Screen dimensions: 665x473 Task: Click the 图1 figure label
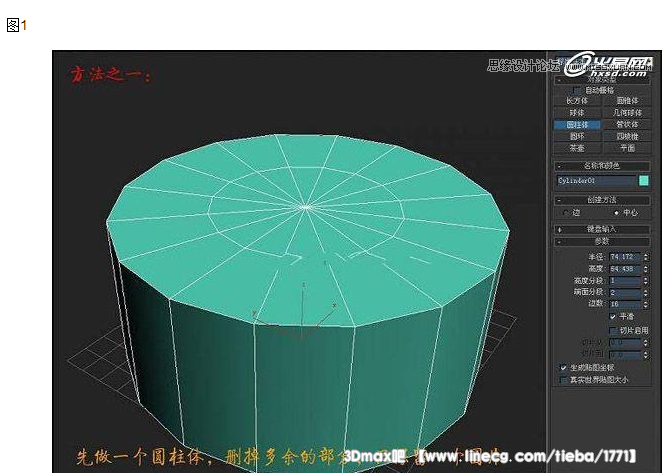click(x=17, y=25)
